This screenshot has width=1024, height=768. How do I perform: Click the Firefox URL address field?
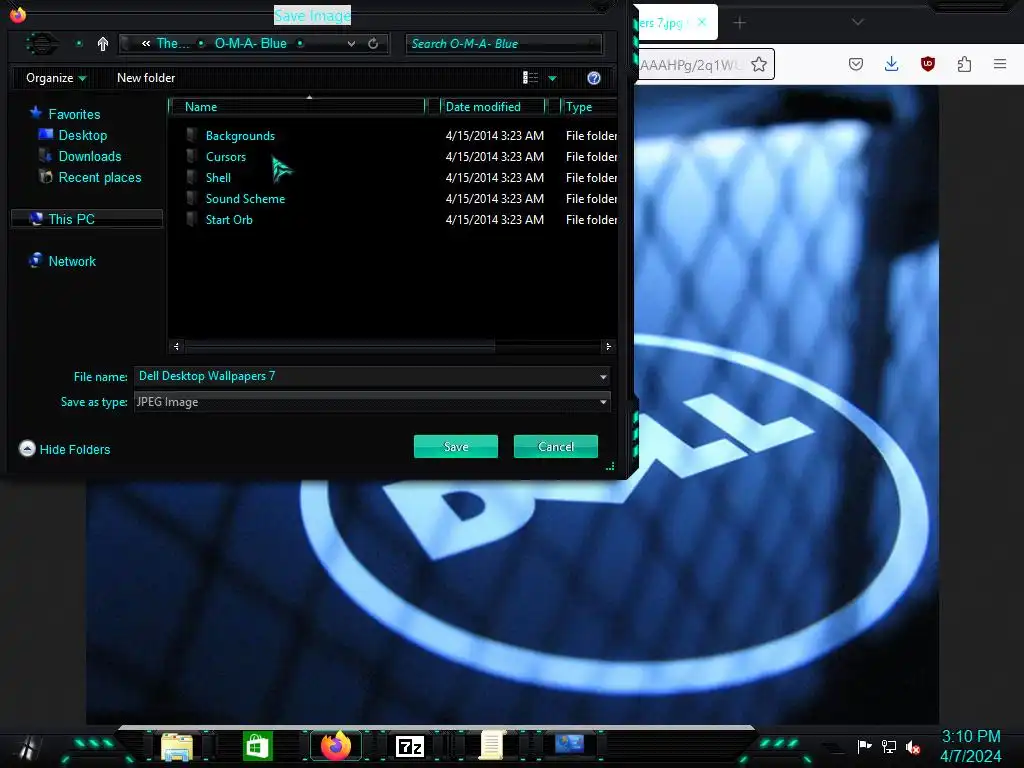coord(692,64)
